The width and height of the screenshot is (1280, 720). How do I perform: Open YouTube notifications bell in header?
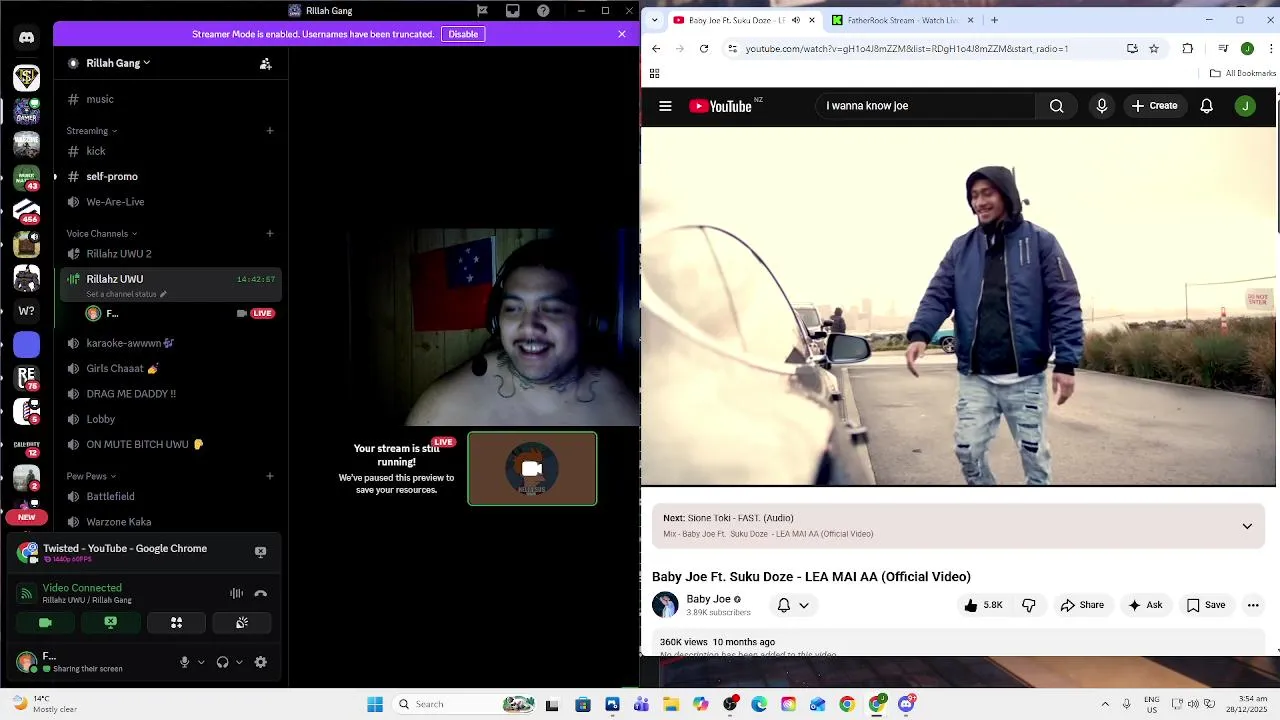coord(1207,106)
